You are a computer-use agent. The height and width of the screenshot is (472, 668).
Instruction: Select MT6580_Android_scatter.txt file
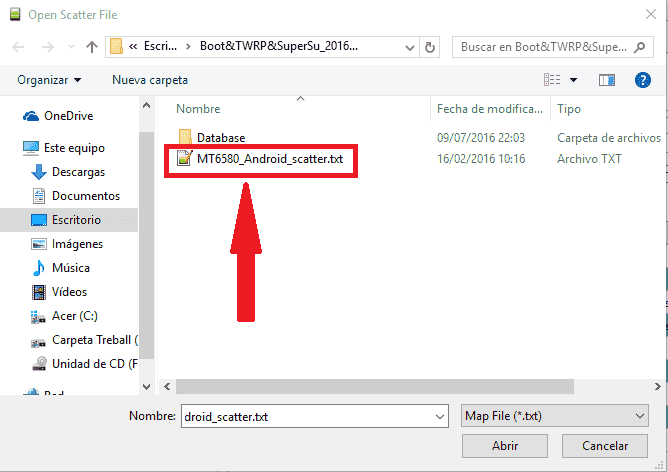270,159
